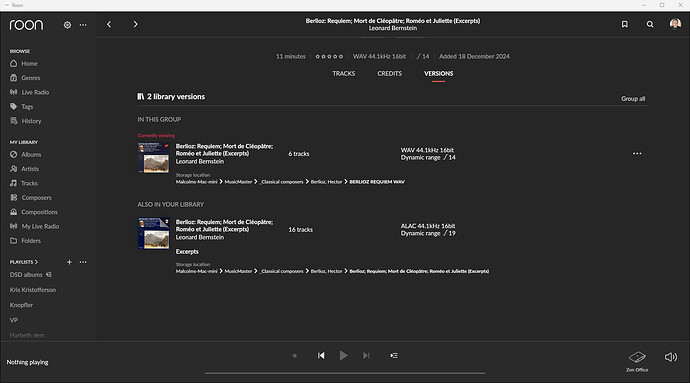Click the bookmark icon in header

[x=624, y=24]
